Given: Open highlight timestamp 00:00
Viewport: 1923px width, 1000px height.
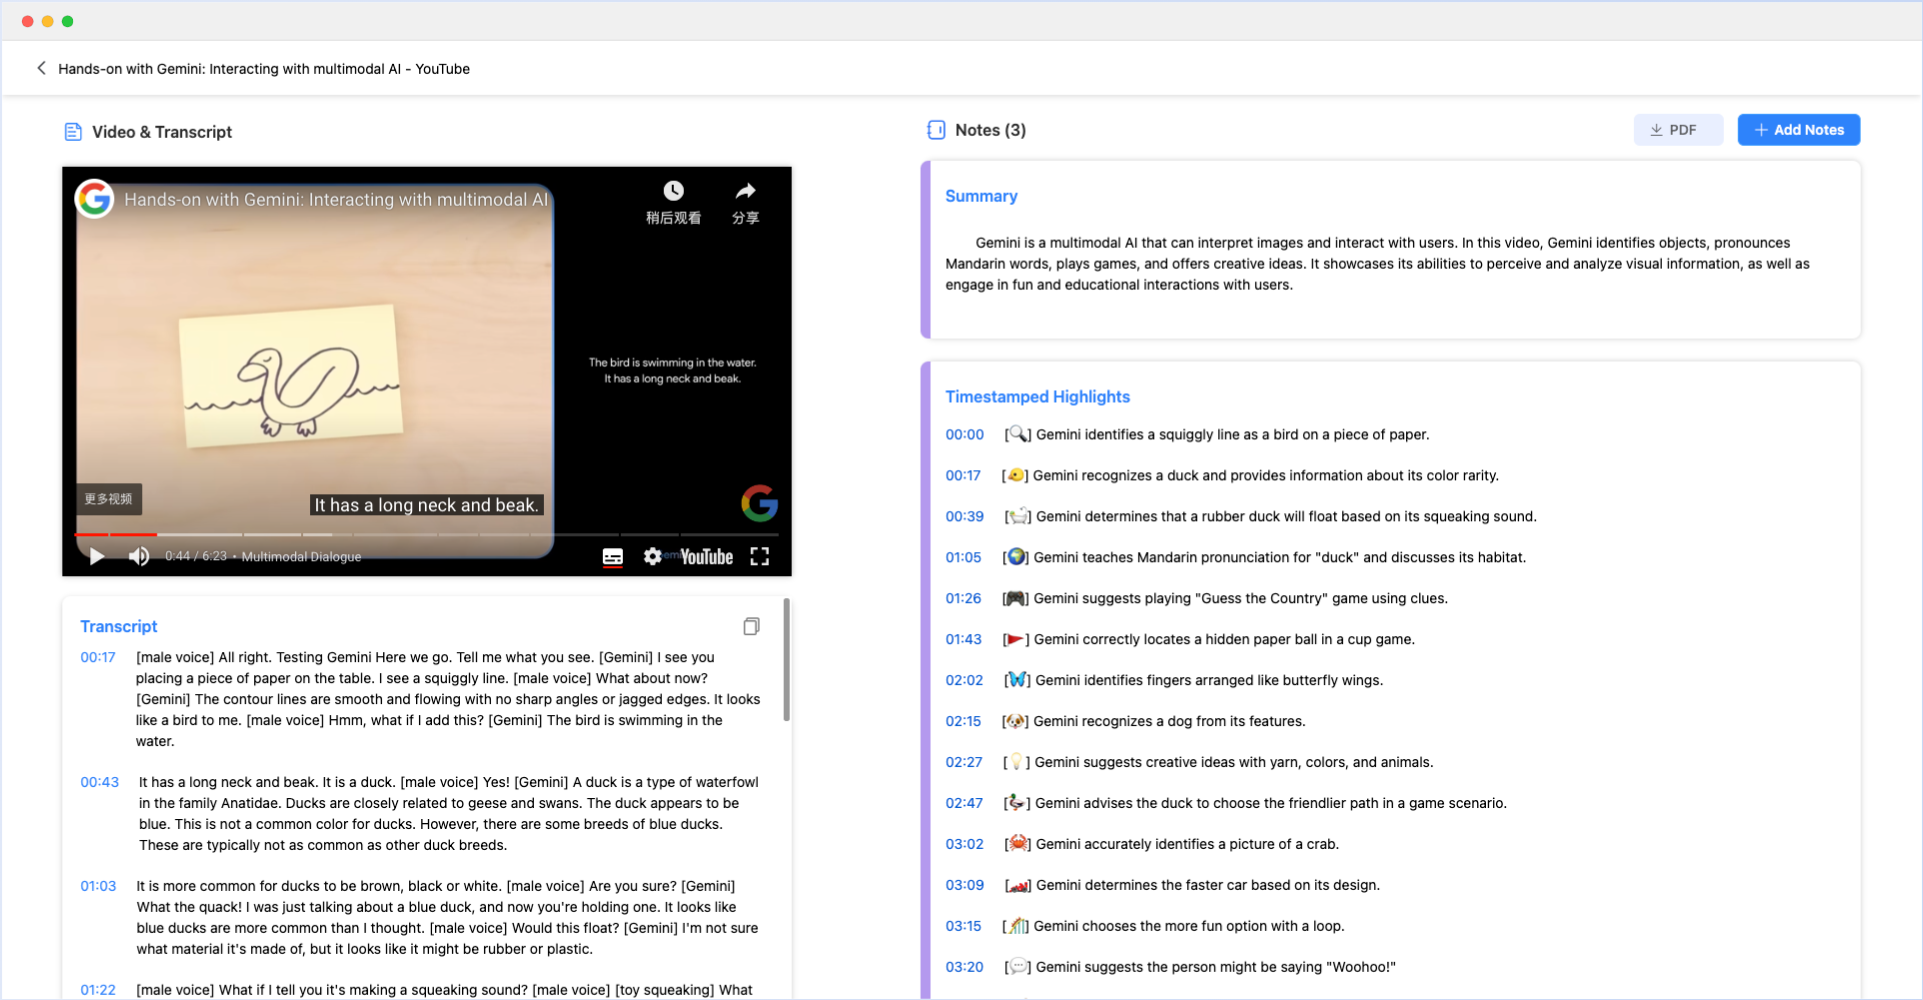Looking at the screenshot, I should (x=965, y=434).
